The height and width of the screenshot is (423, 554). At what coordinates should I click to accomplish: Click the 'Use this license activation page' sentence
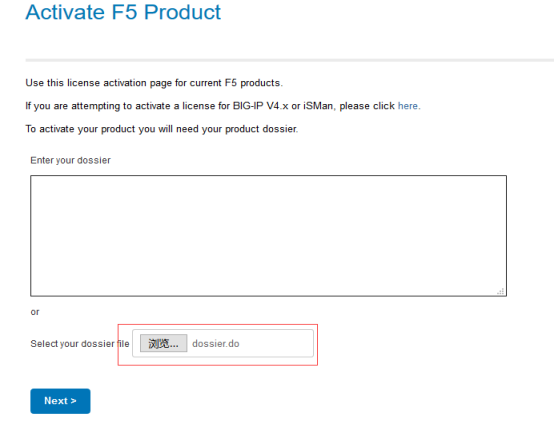coord(154,83)
